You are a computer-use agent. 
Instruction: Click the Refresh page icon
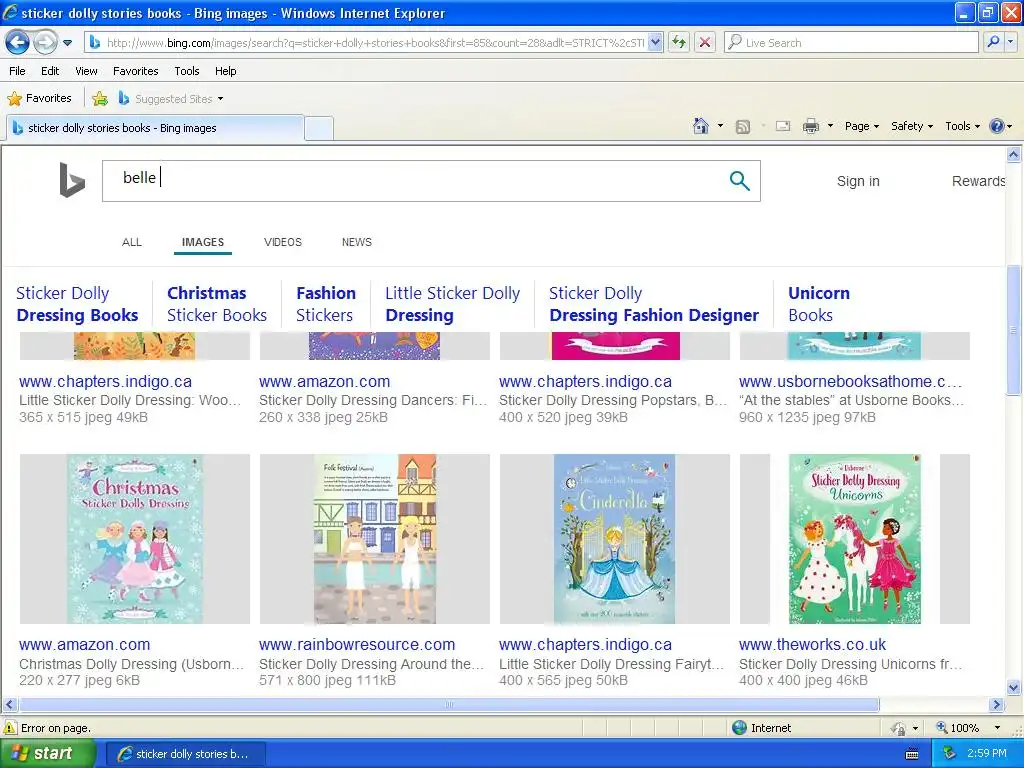[679, 43]
